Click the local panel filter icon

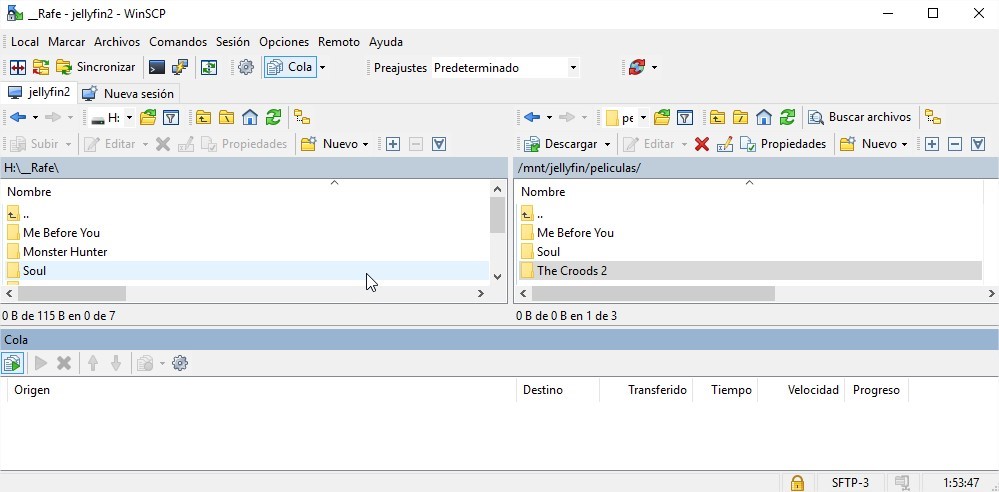pyautogui.click(x=171, y=117)
